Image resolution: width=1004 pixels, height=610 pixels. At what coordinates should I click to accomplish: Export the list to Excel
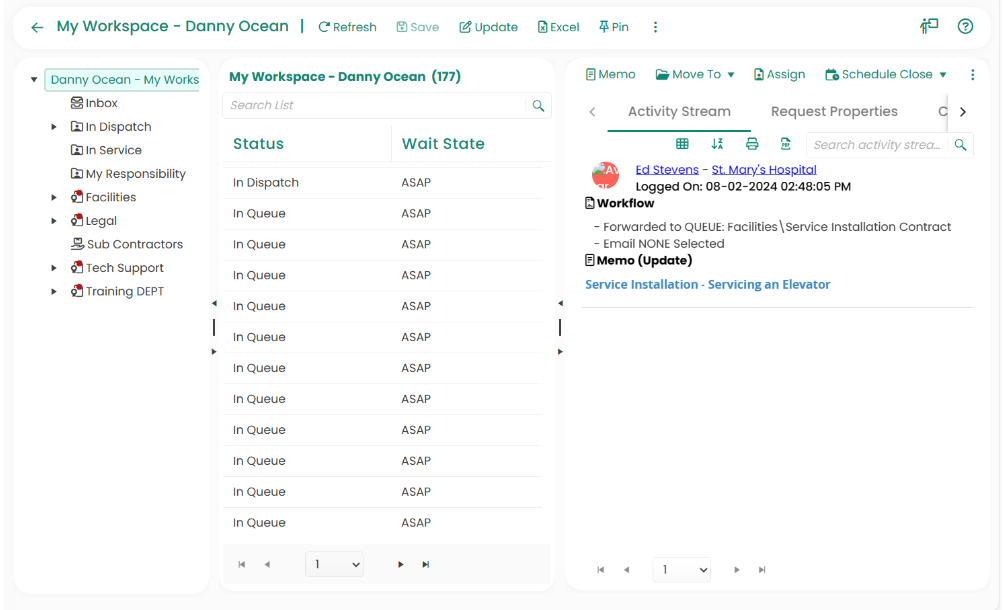tap(558, 27)
